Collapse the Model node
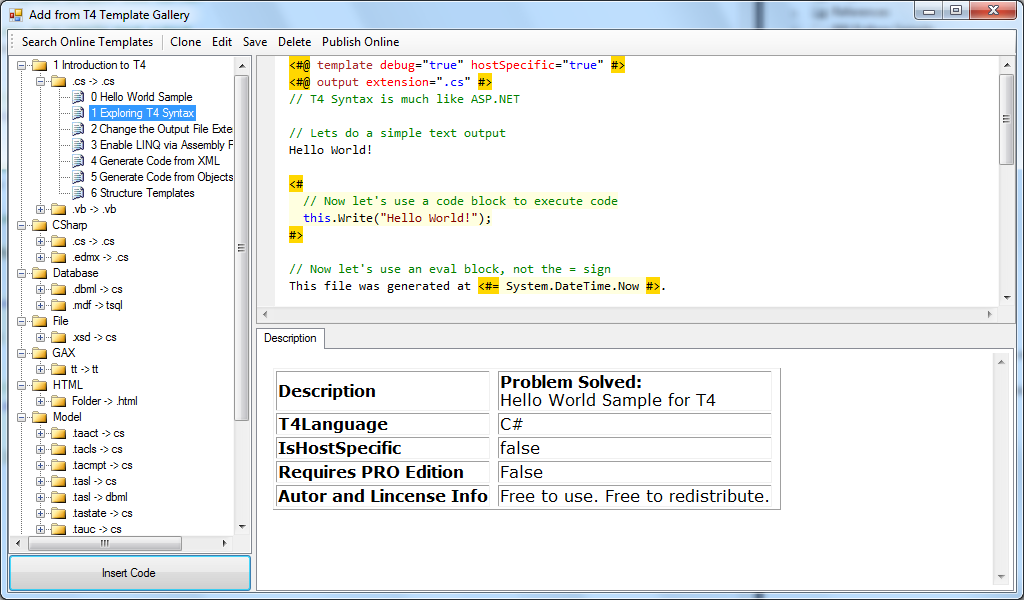1024x600 pixels. [22, 417]
